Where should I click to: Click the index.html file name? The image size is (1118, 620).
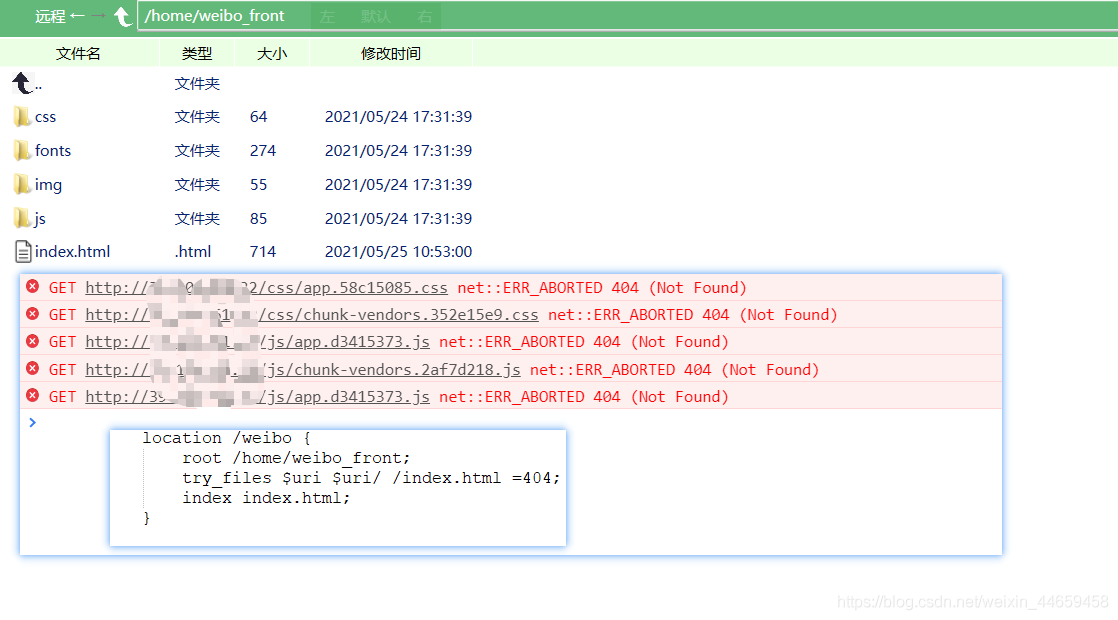[x=72, y=252]
